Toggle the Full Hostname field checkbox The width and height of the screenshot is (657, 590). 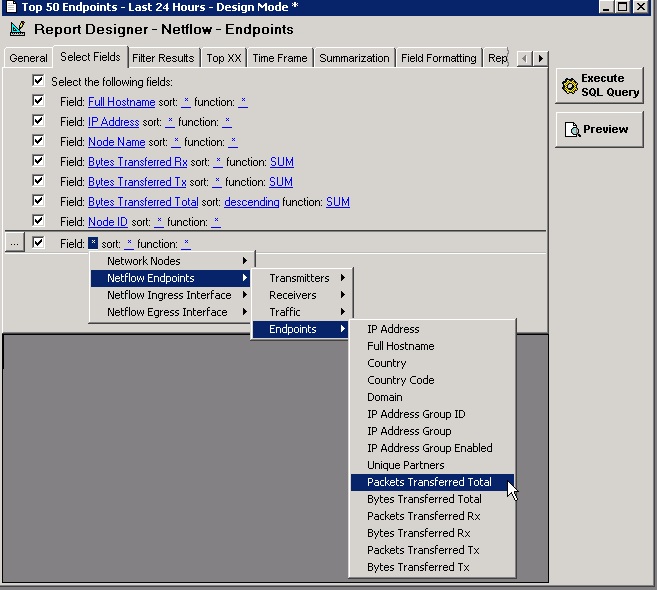(38, 101)
